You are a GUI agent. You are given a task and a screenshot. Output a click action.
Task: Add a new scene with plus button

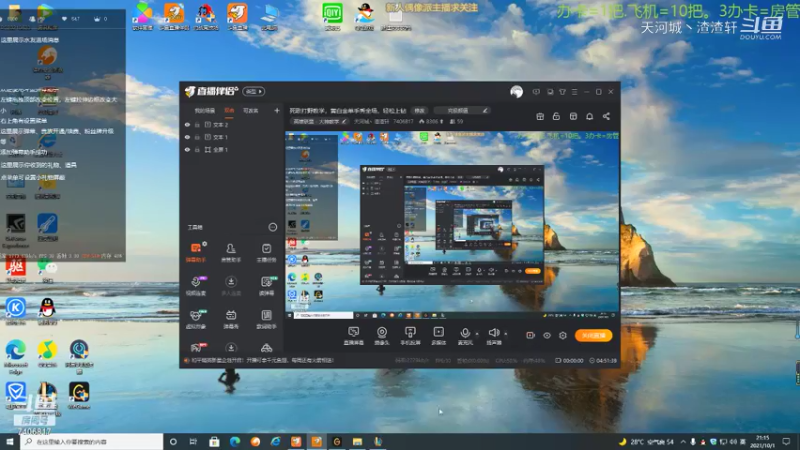pyautogui.click(x=277, y=110)
